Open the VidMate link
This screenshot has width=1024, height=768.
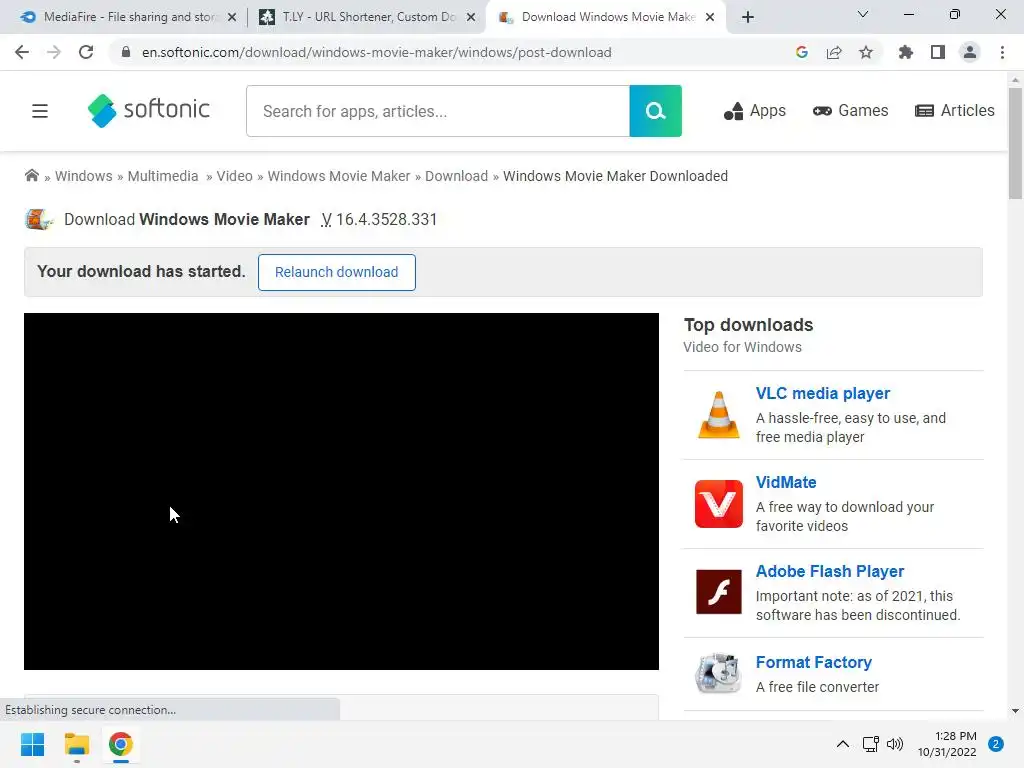point(786,482)
